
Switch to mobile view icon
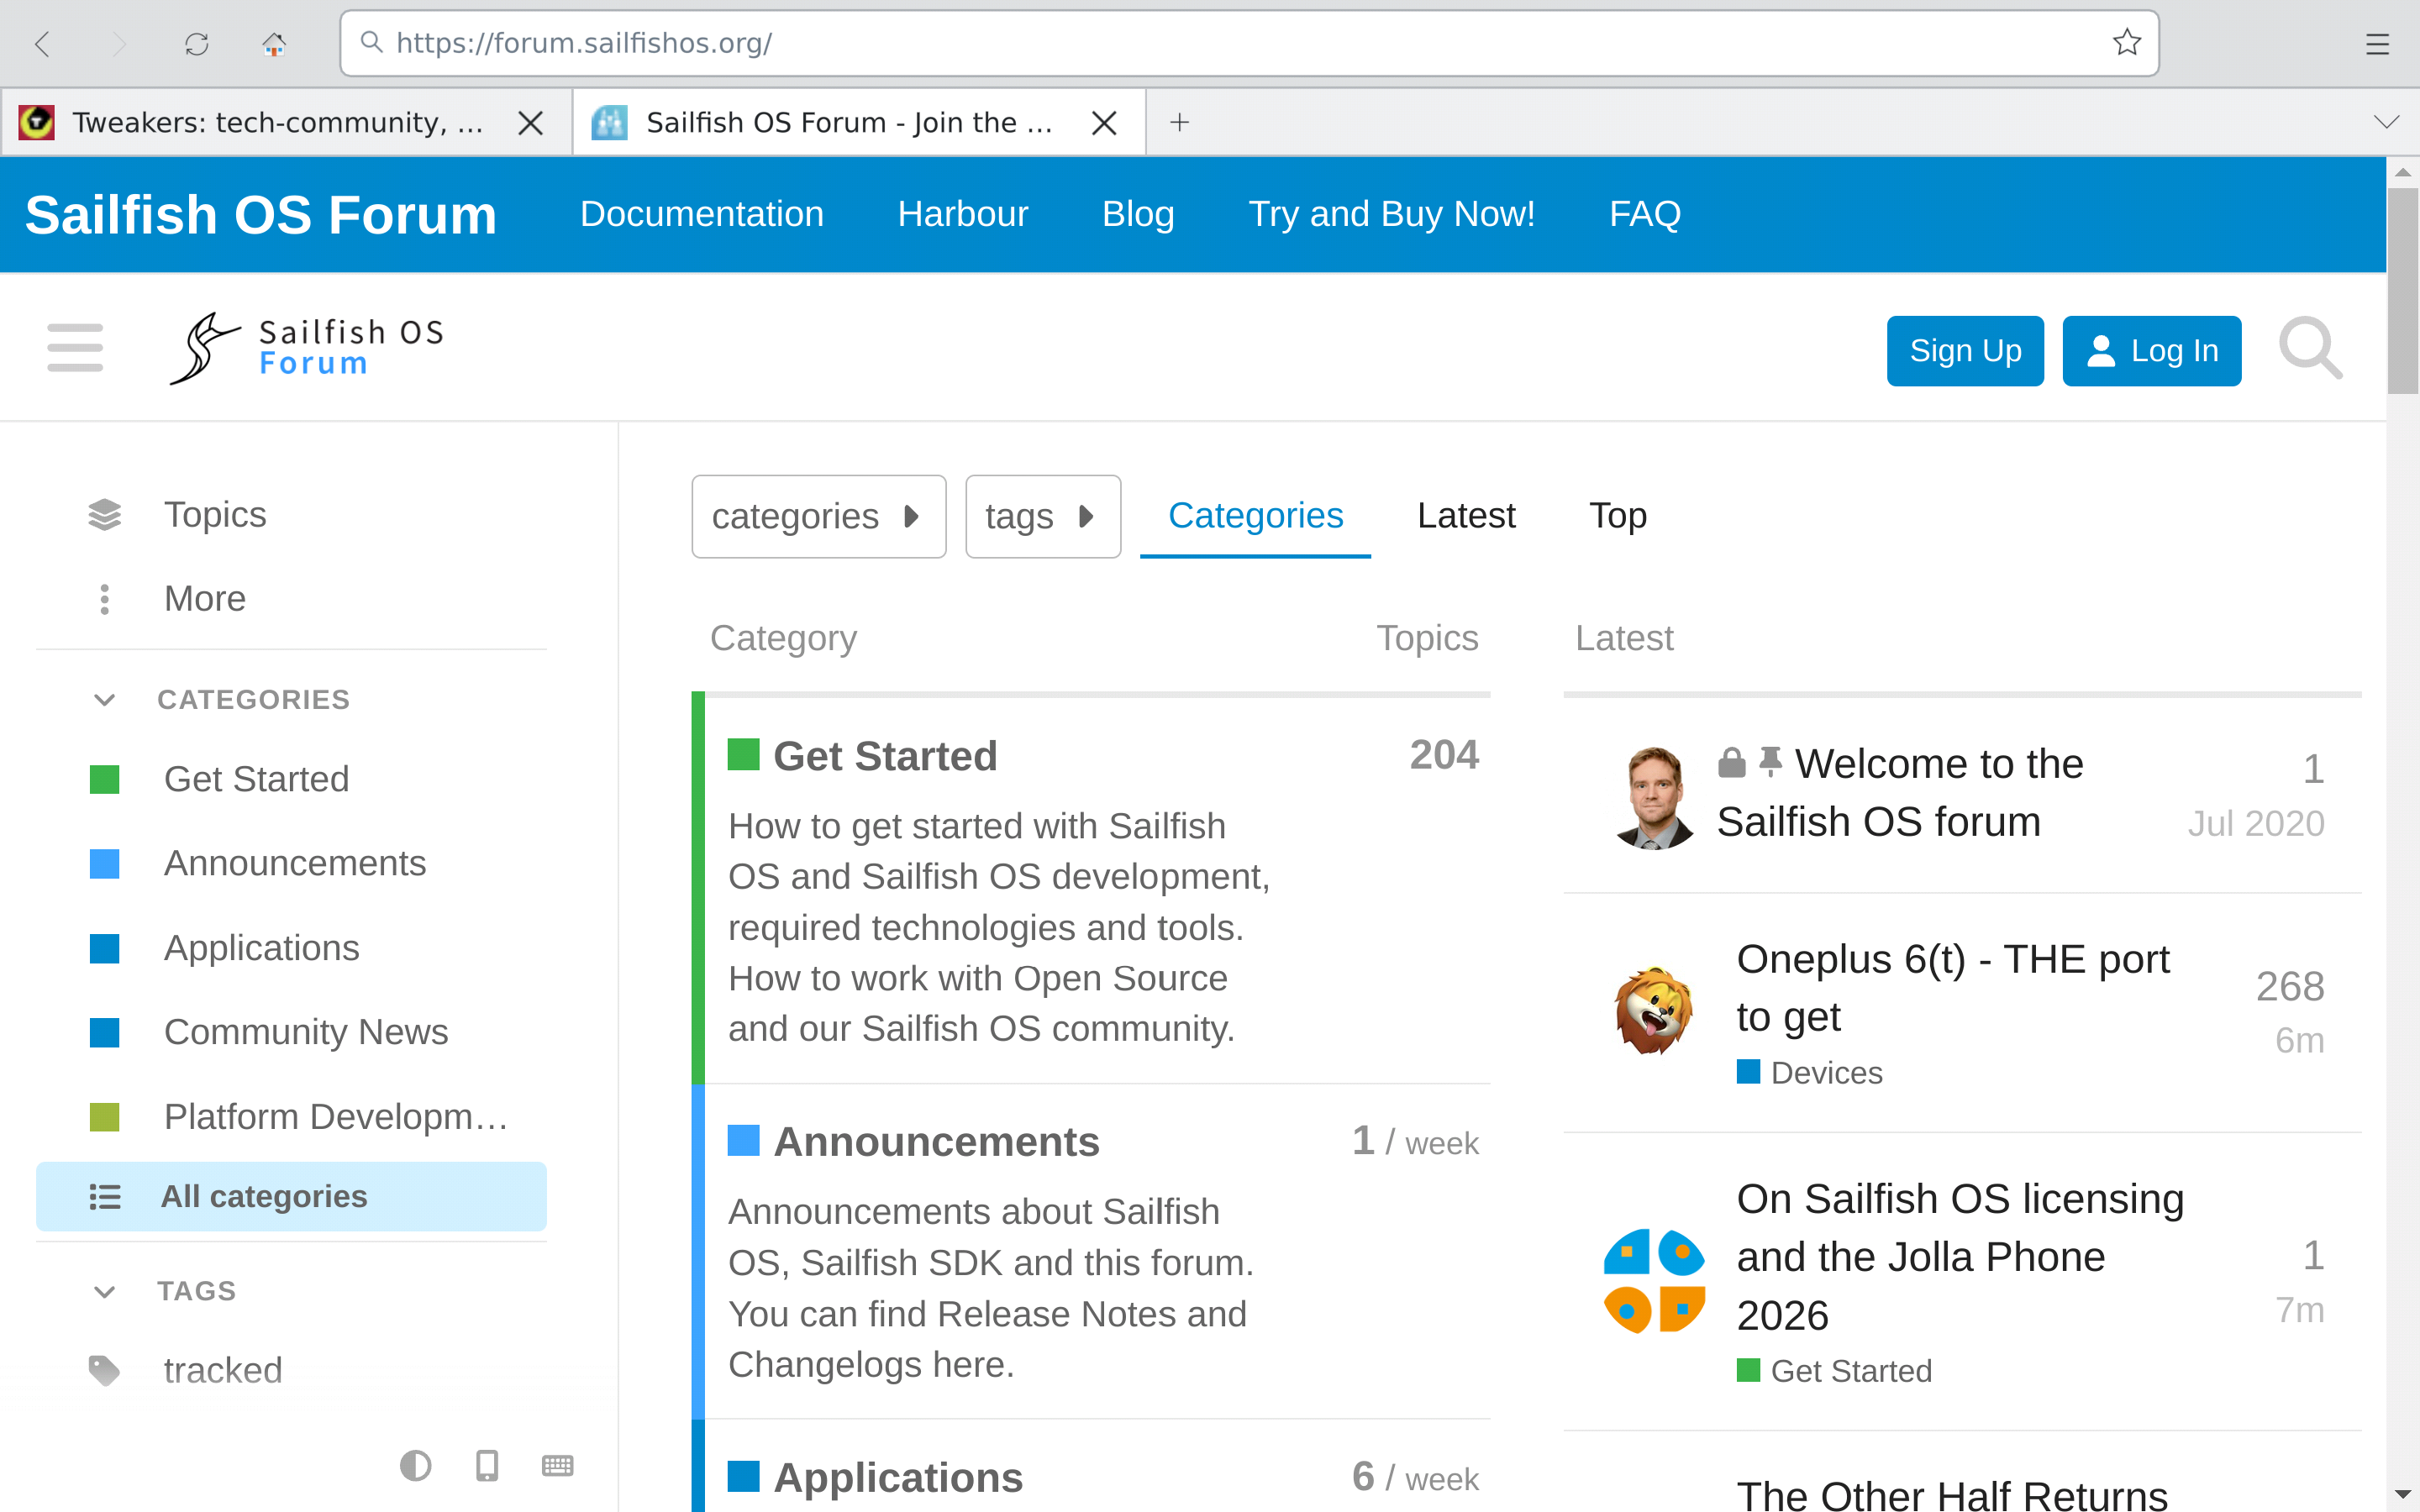487,1465
